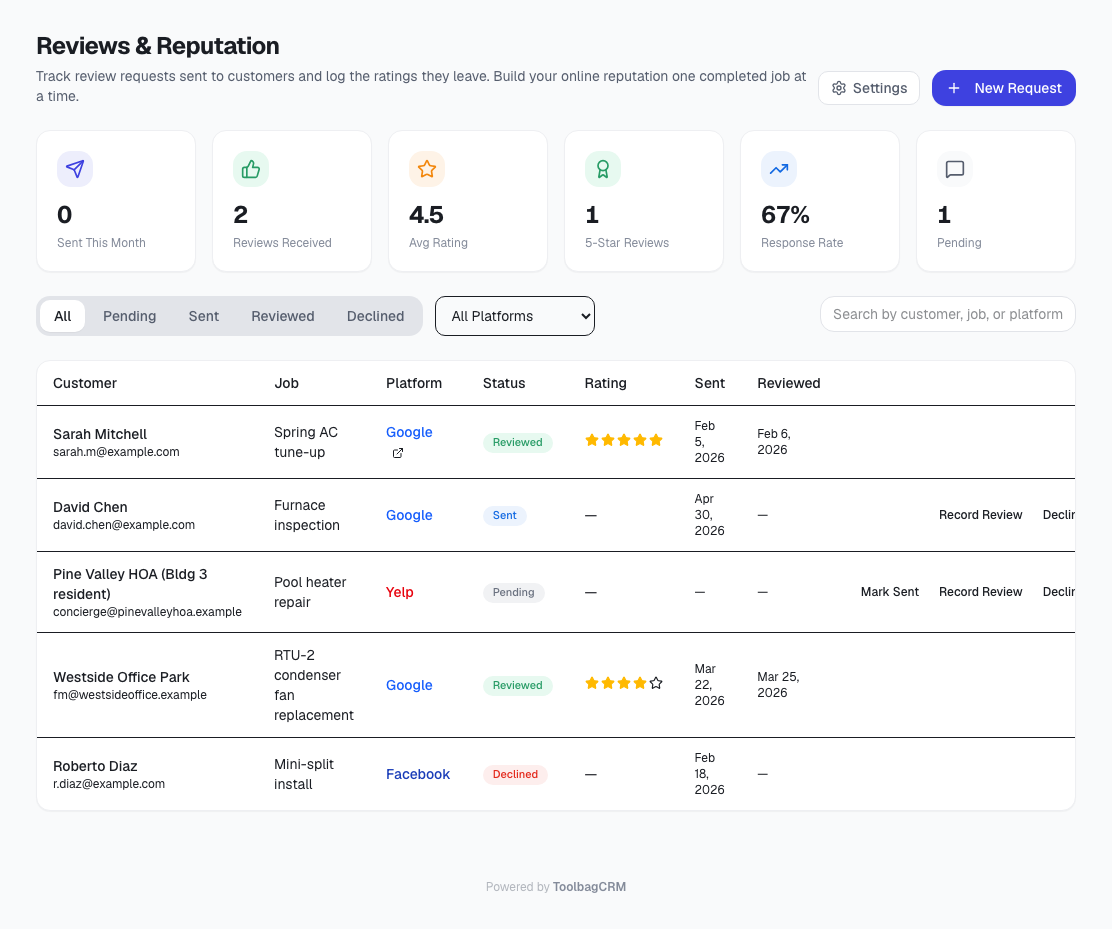
Task: Open the Settings button
Action: pyautogui.click(x=869, y=88)
